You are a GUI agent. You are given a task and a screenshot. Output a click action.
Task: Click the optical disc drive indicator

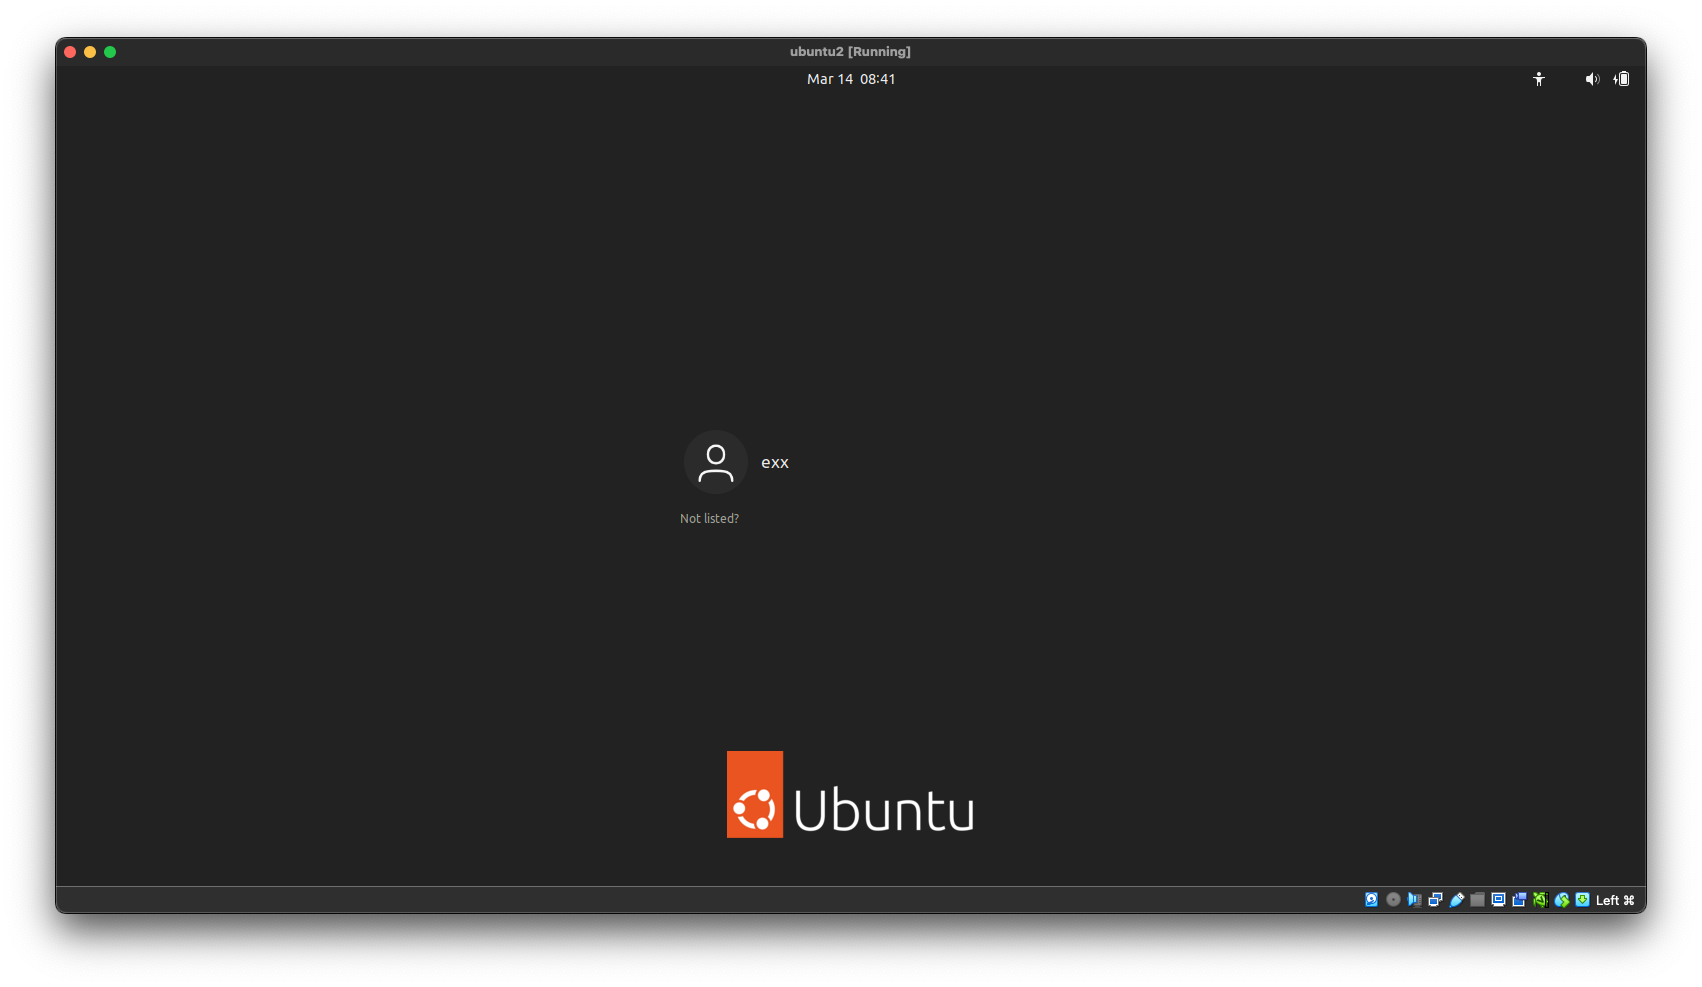click(x=1393, y=900)
